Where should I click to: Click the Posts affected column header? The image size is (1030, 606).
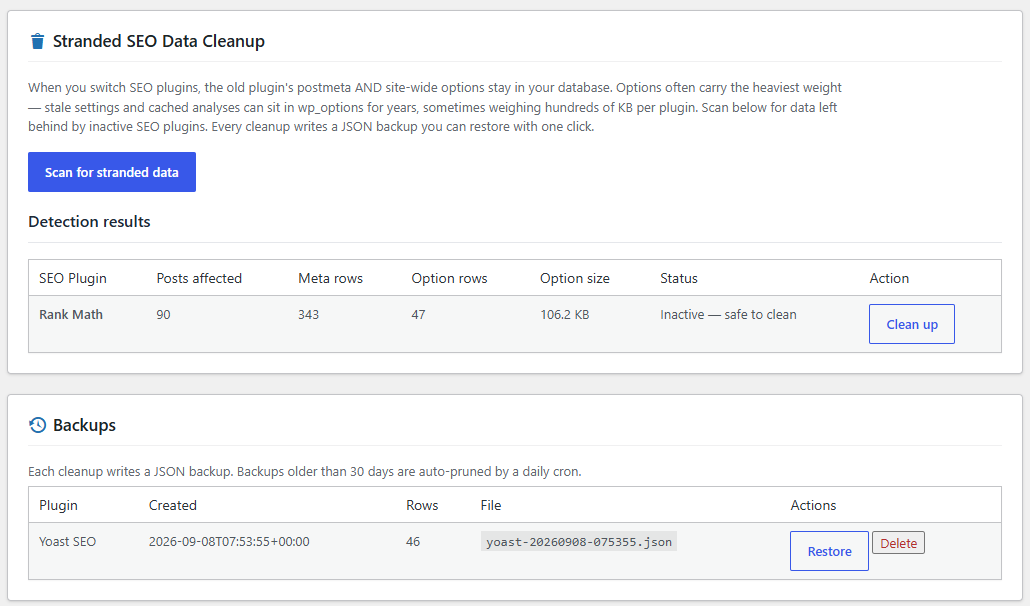[199, 278]
